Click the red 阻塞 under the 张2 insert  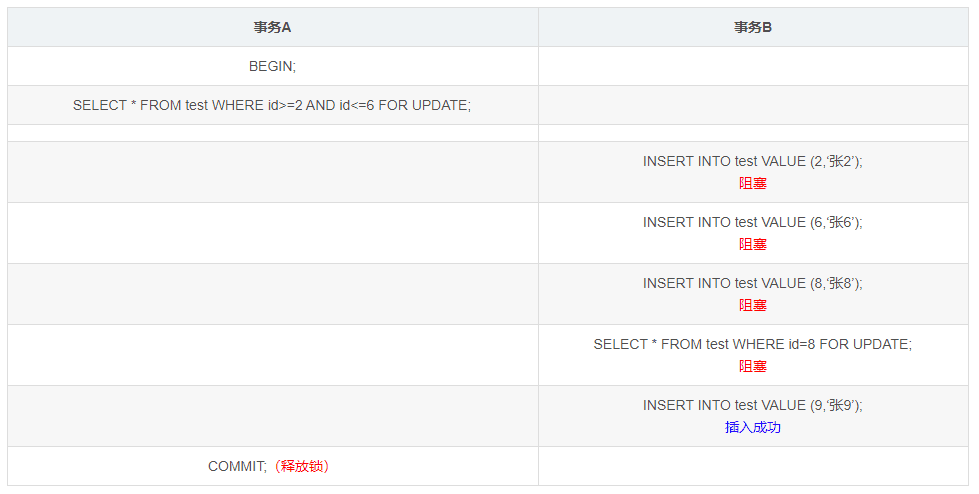[x=753, y=184]
